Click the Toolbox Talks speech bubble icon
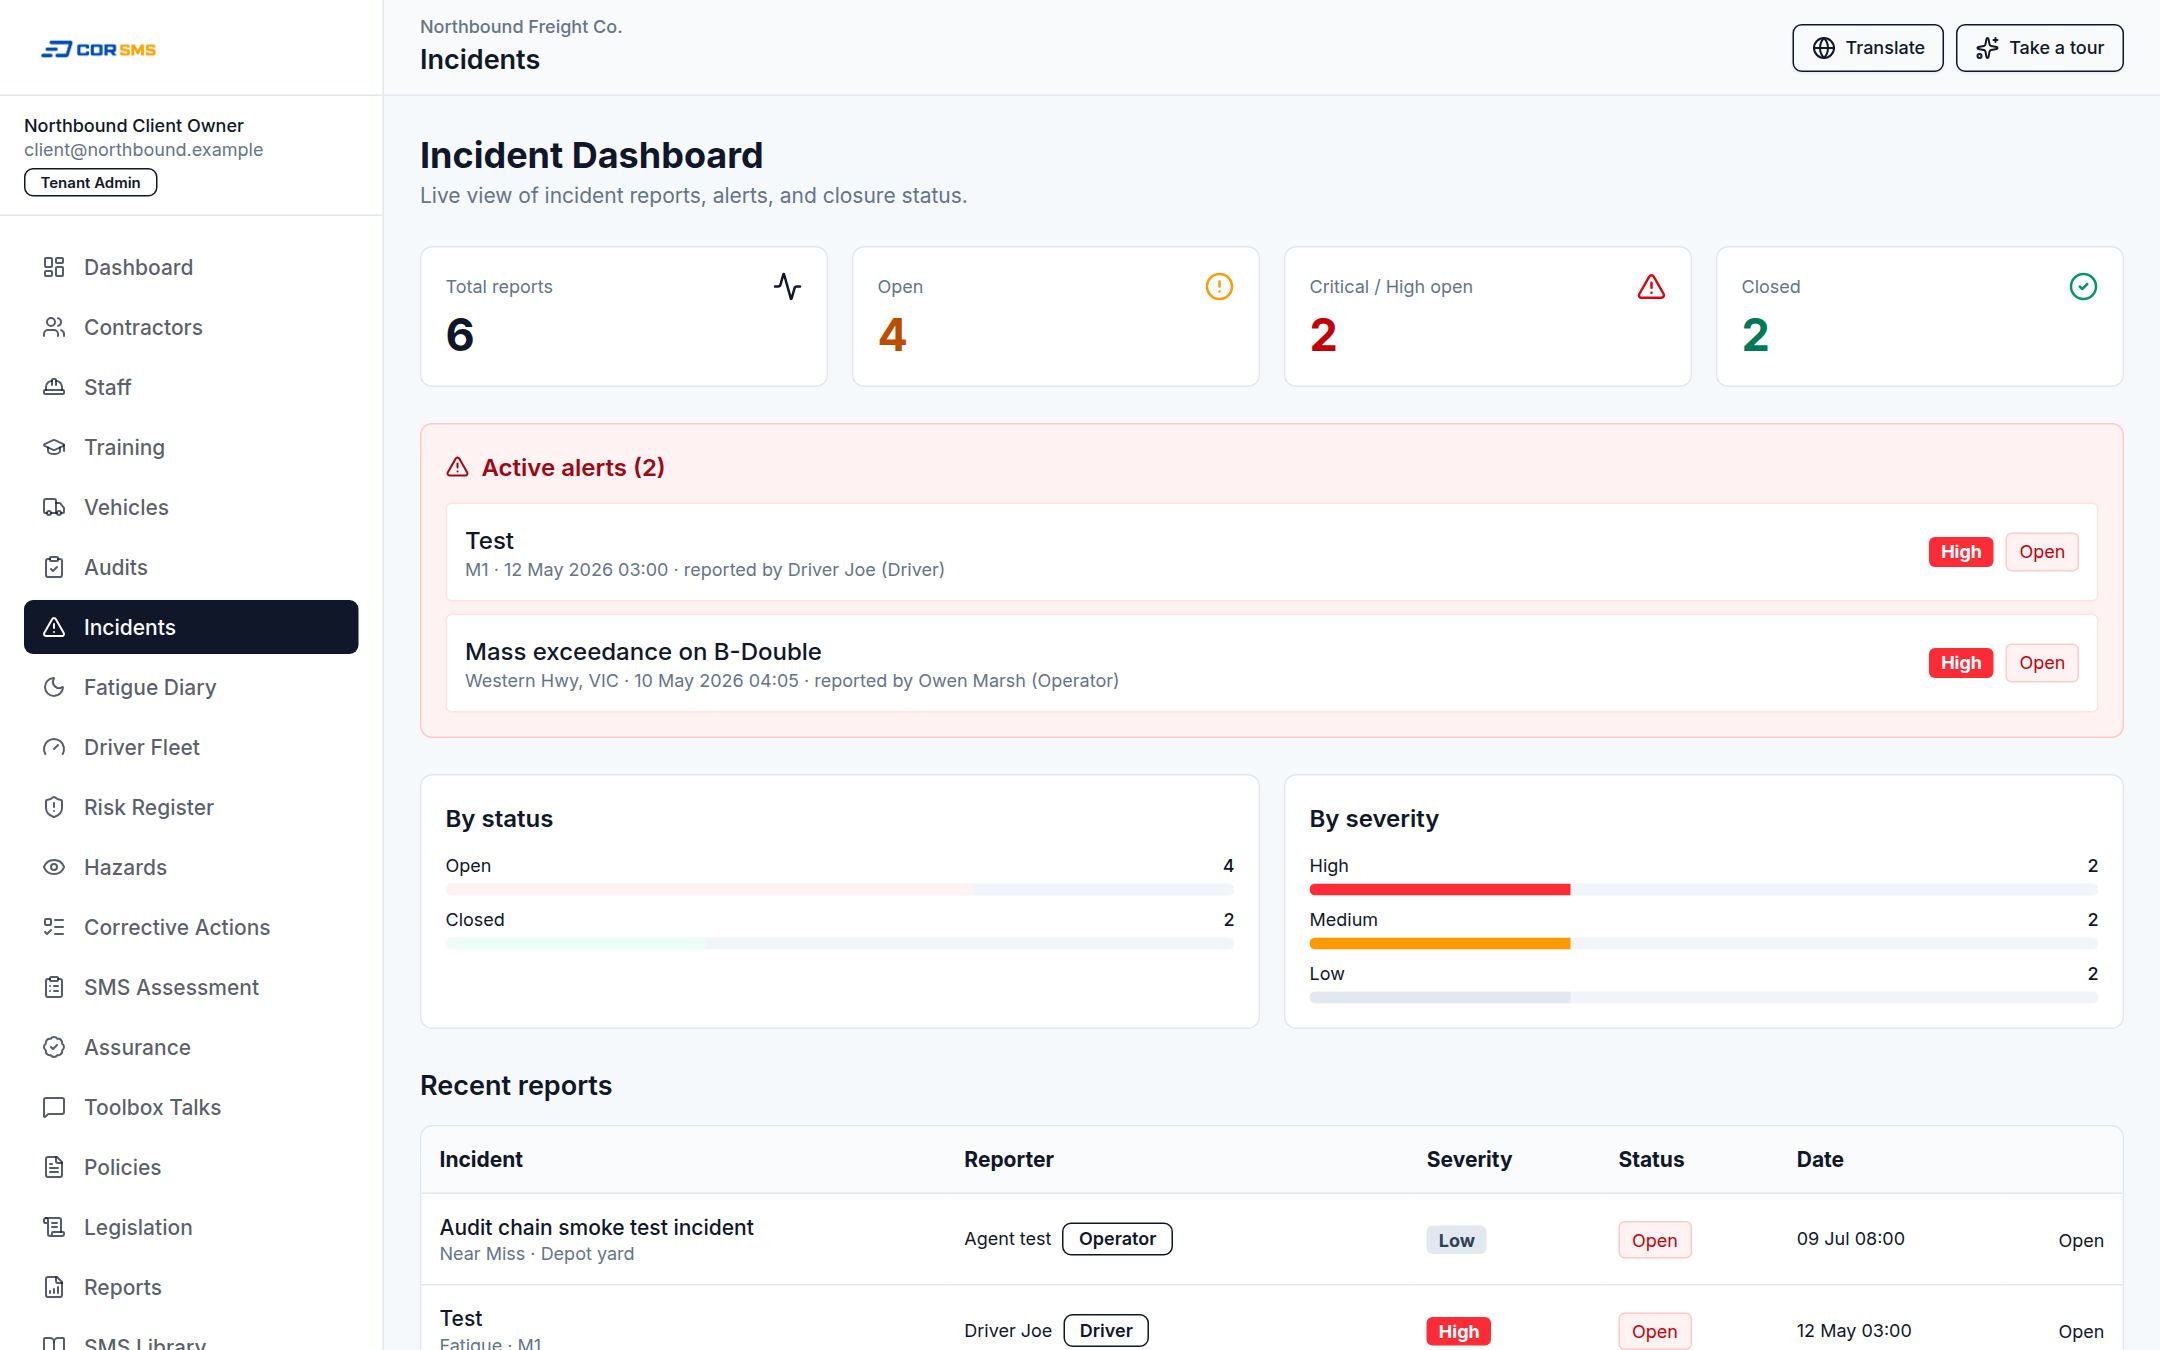 pyautogui.click(x=54, y=1107)
